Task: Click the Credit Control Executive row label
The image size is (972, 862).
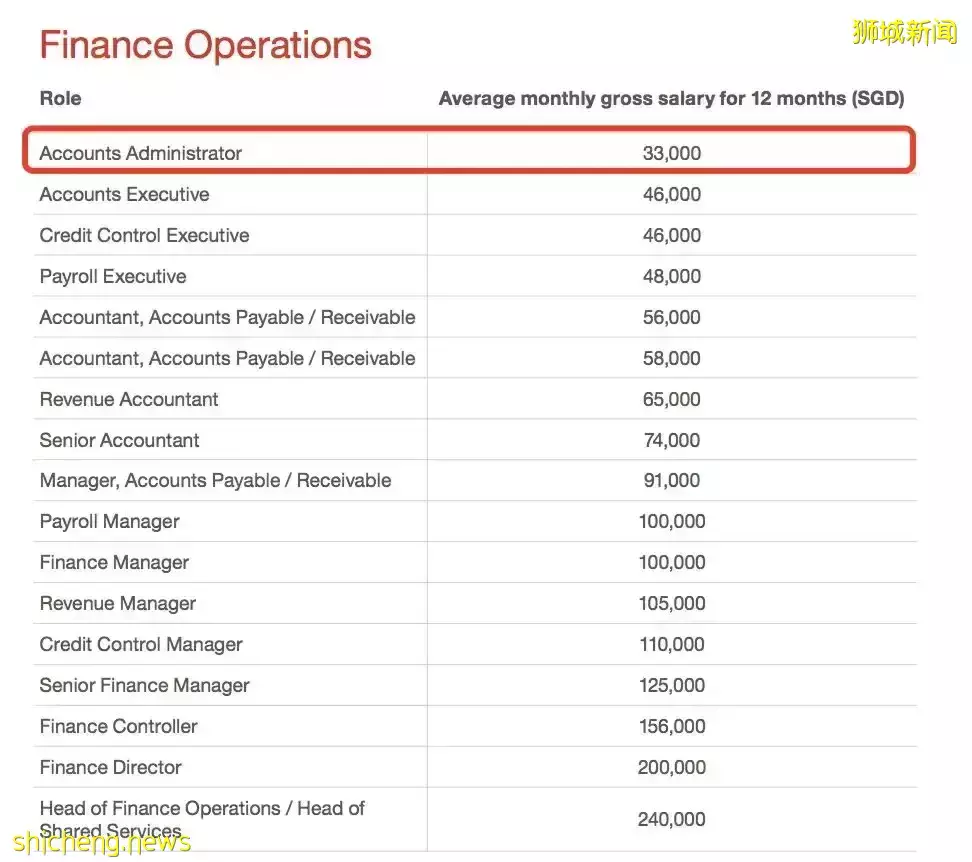Action: click(x=144, y=235)
